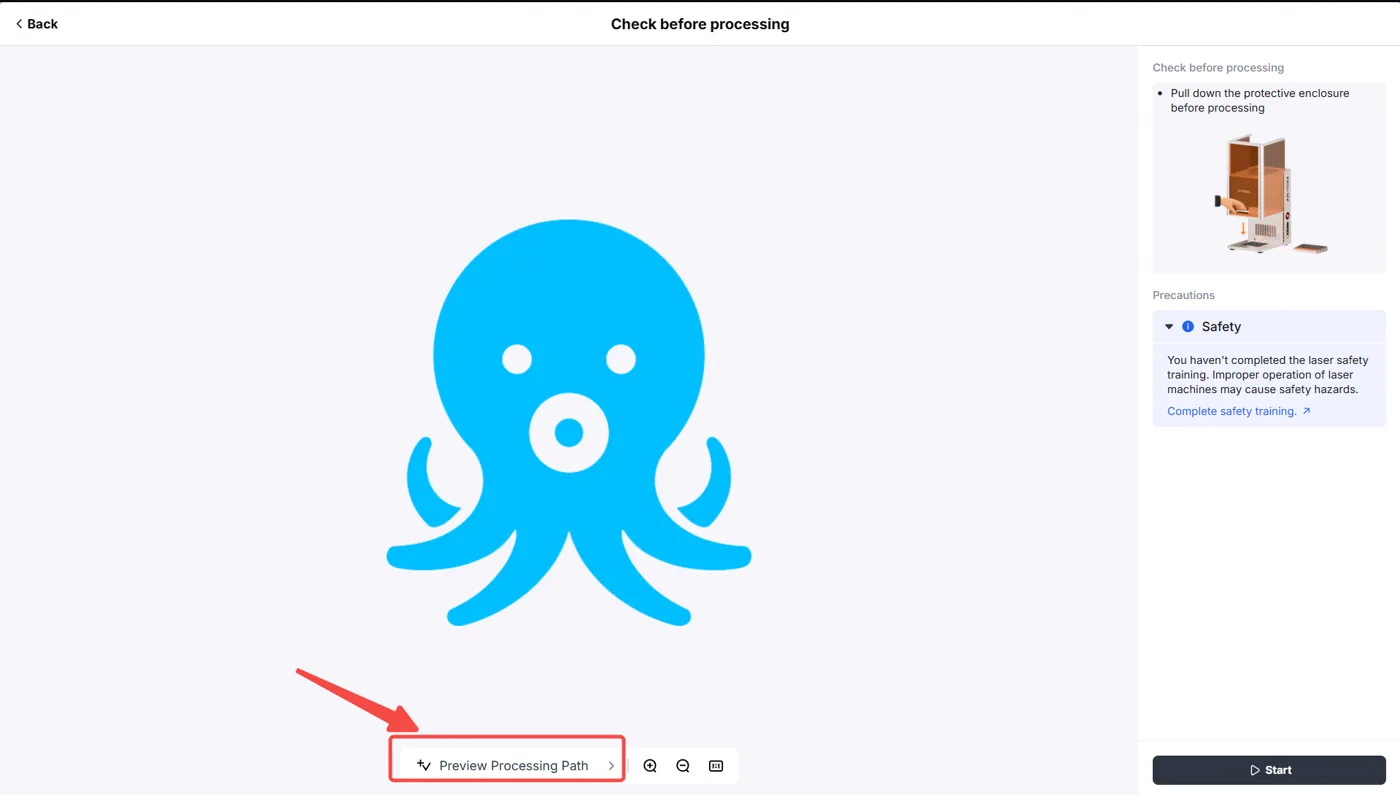Viewport: 1400px width, 795px height.
Task: Click the back chevron arrow at top left
Action: 19,24
